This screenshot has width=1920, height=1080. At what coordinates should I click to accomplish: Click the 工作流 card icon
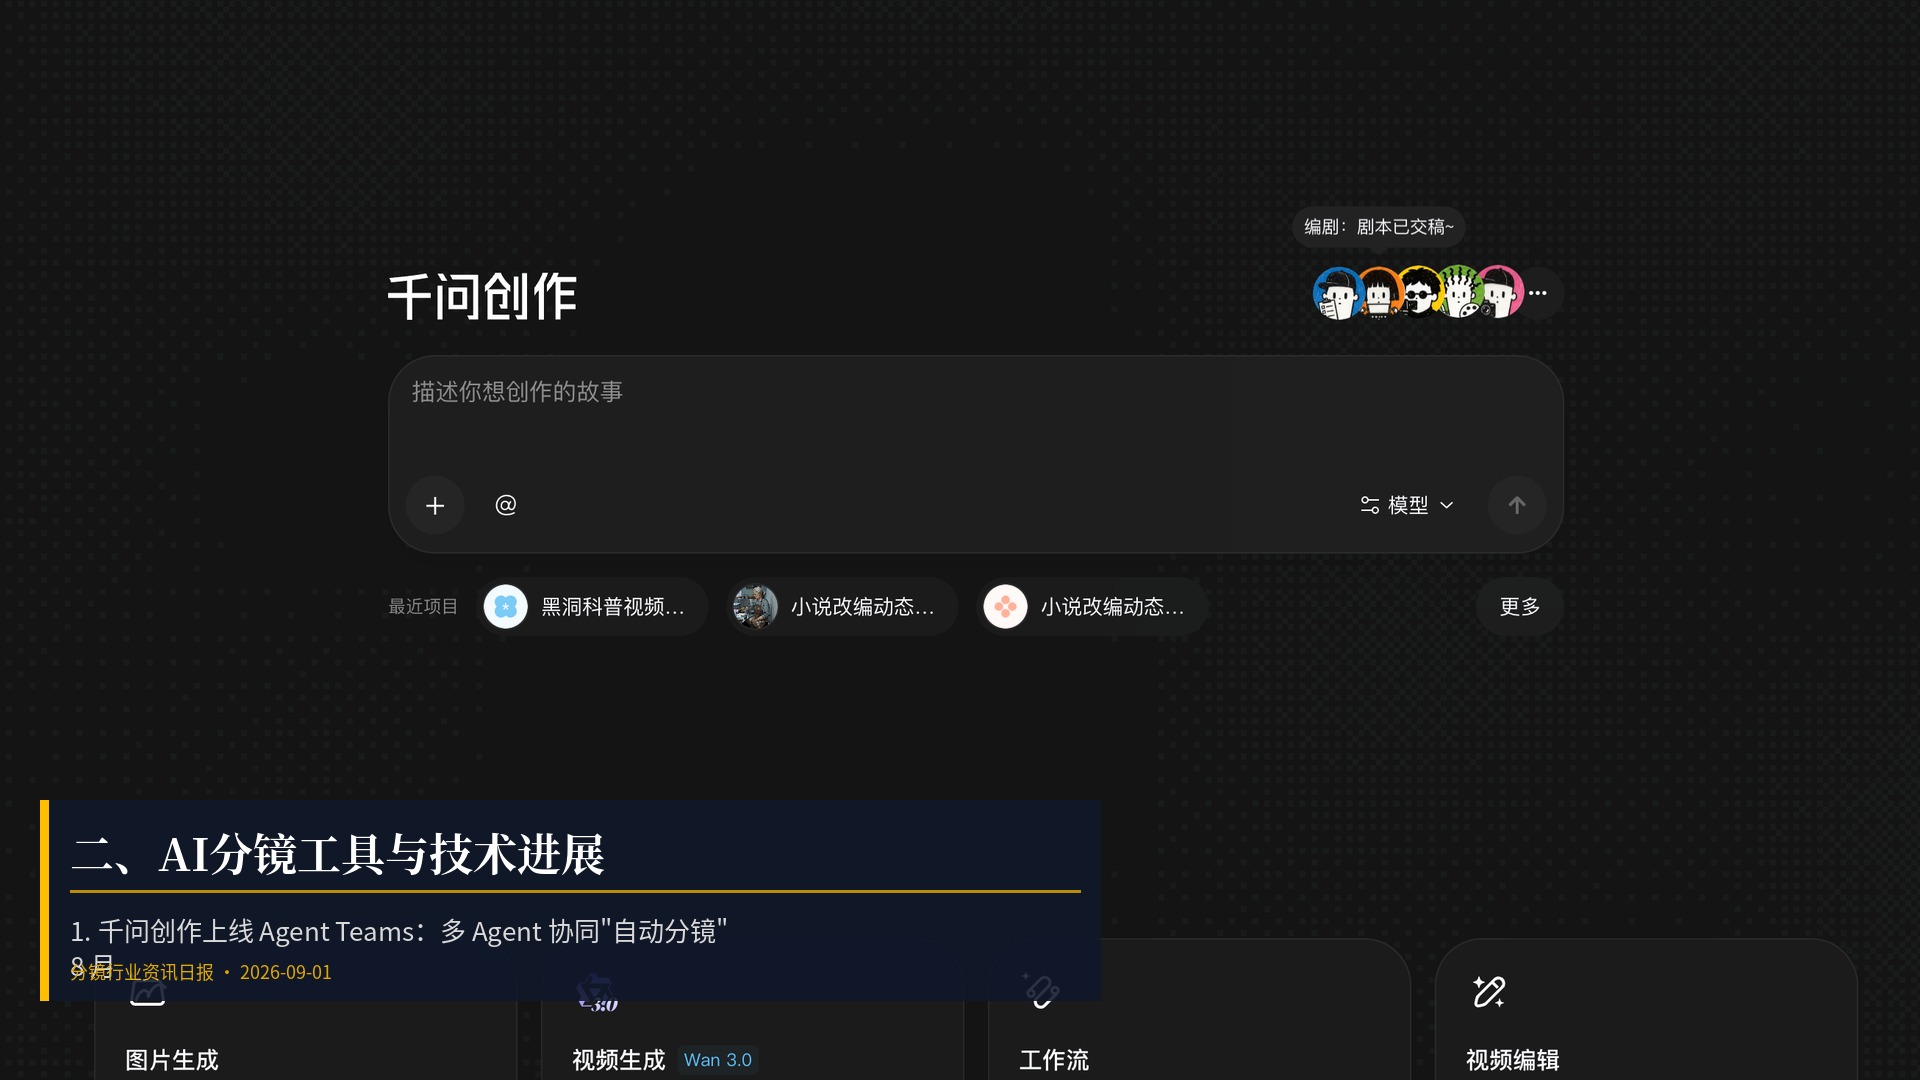click(x=1042, y=992)
